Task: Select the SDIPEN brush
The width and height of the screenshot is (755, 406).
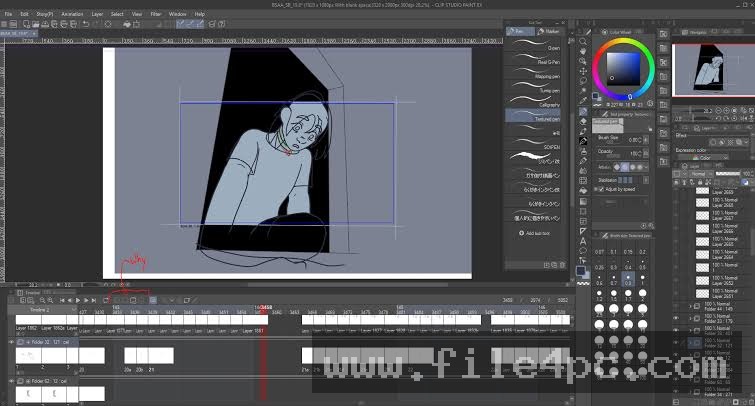Action: 533,144
